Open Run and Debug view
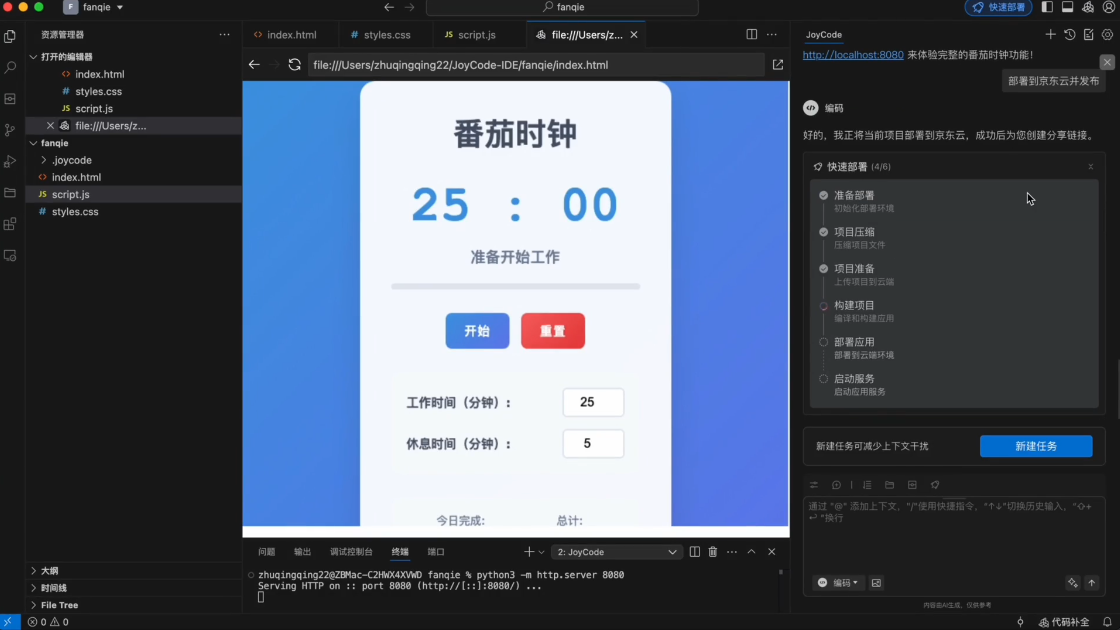Viewport: 1120px width, 630px height. point(10,161)
